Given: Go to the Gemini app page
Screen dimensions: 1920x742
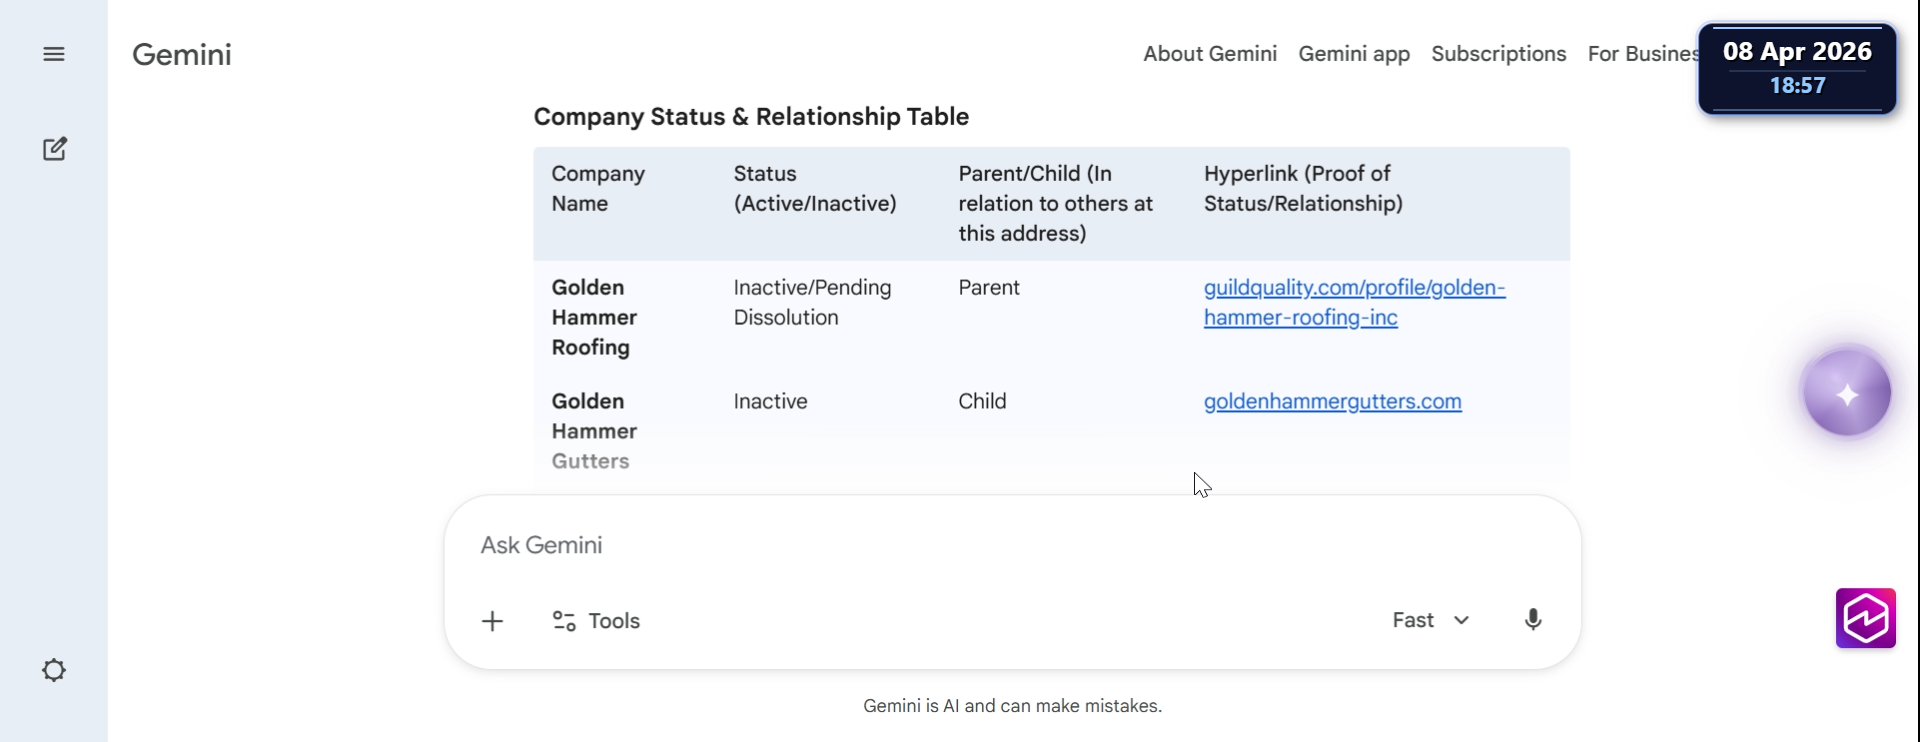Looking at the screenshot, I should tap(1354, 54).
